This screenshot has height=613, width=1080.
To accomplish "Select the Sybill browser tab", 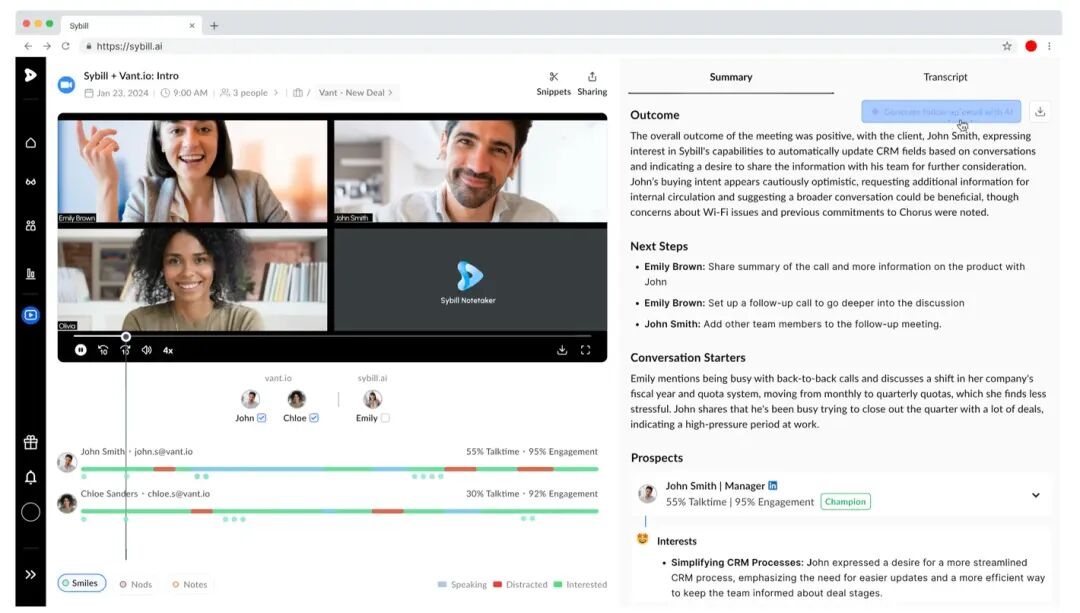I will tap(131, 25).
